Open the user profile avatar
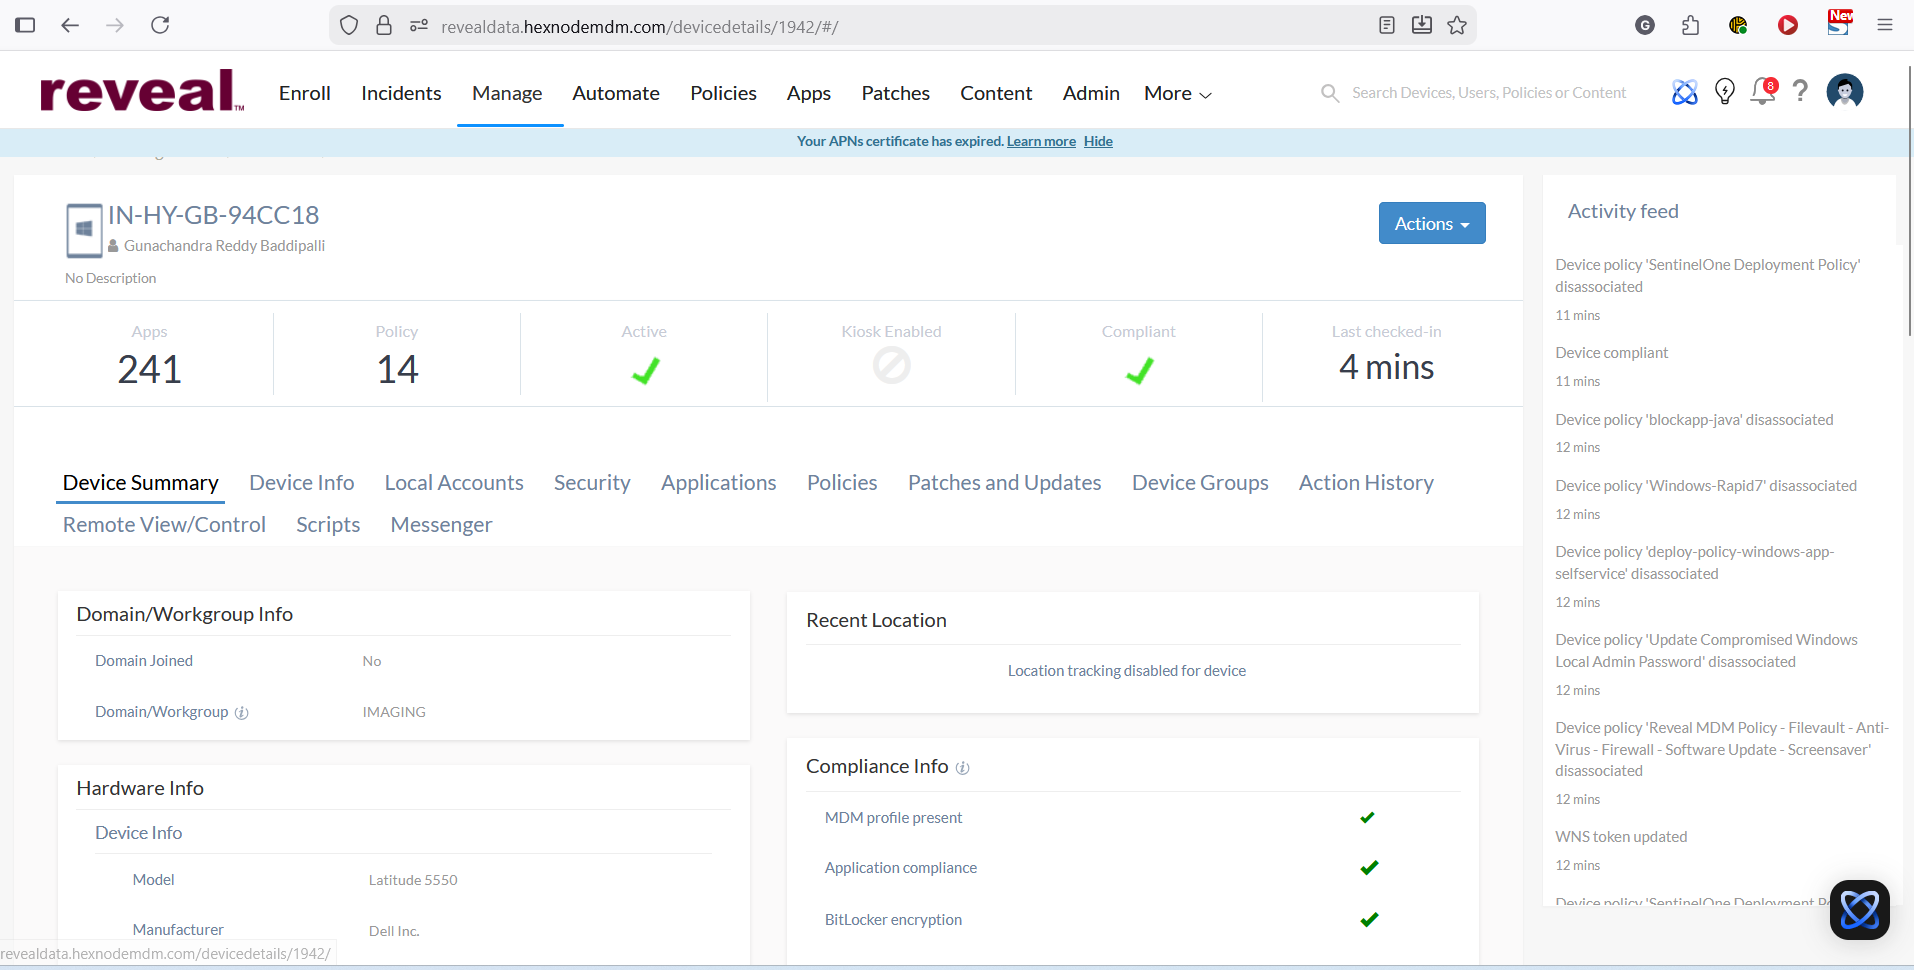Viewport: 1914px width, 970px height. click(1844, 92)
